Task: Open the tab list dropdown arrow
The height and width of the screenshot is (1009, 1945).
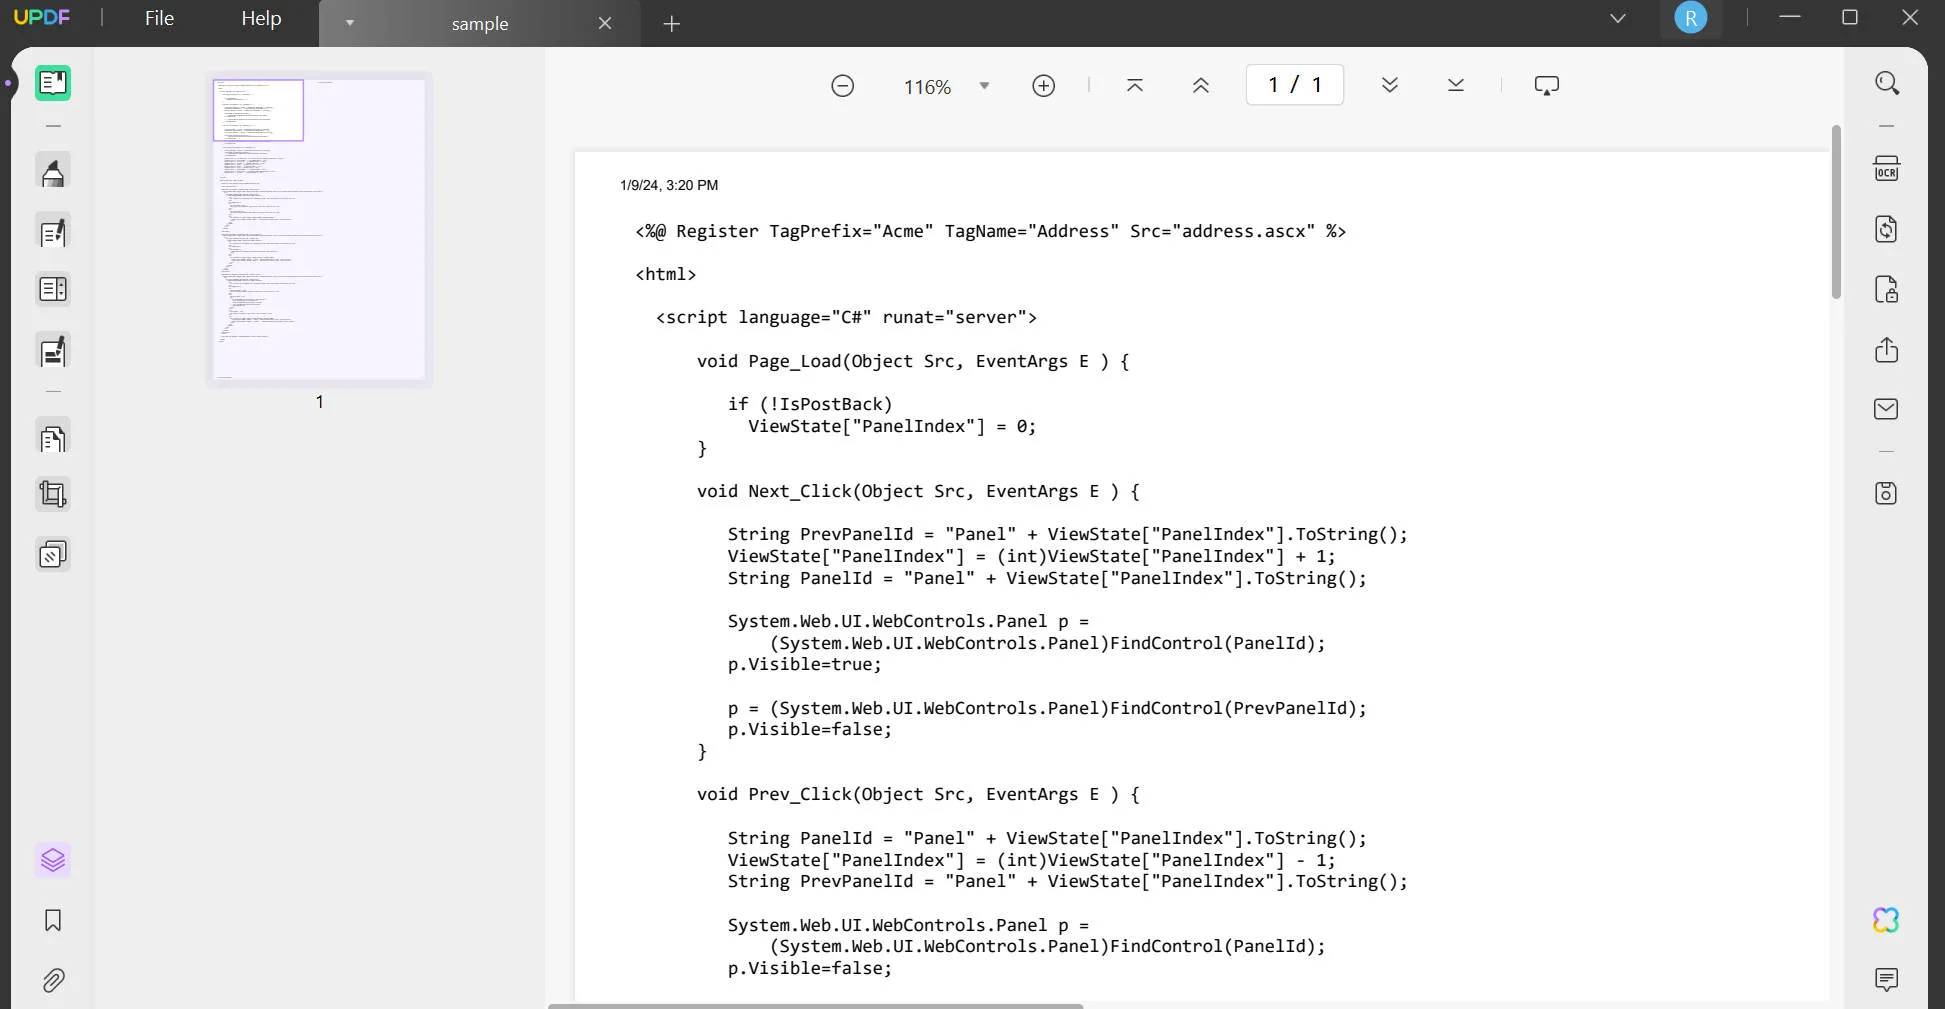Action: click(x=350, y=23)
